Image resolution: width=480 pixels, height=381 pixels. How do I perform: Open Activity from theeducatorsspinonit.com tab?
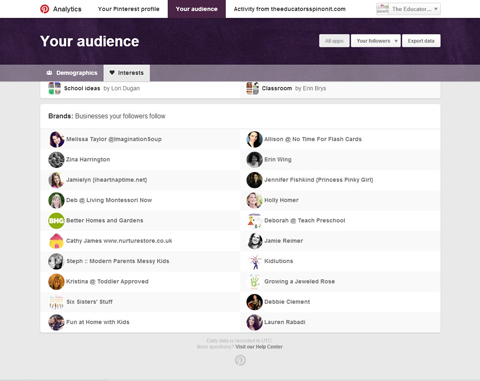click(290, 9)
